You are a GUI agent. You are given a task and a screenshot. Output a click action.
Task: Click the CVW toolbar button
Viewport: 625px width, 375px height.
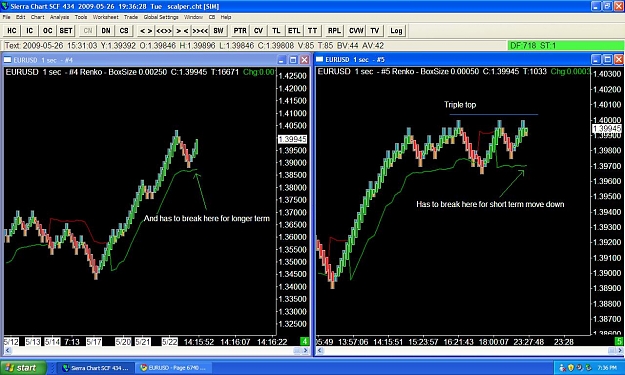point(356,31)
